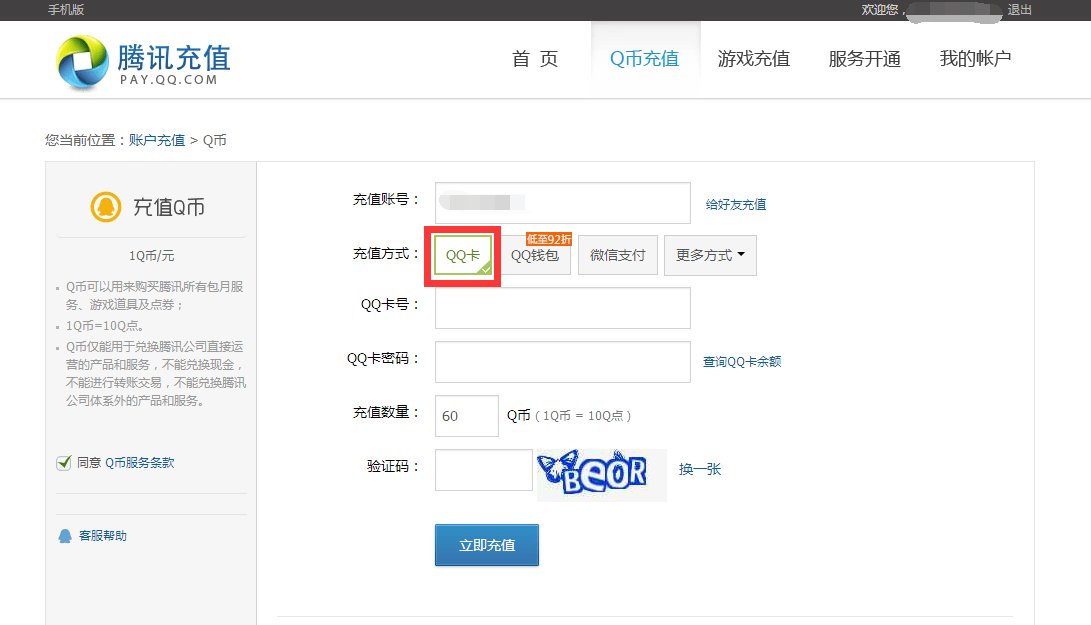This screenshot has height=625, width=1091.
Task: Click the 账户充值 breadcrumb link
Action: [x=157, y=141]
